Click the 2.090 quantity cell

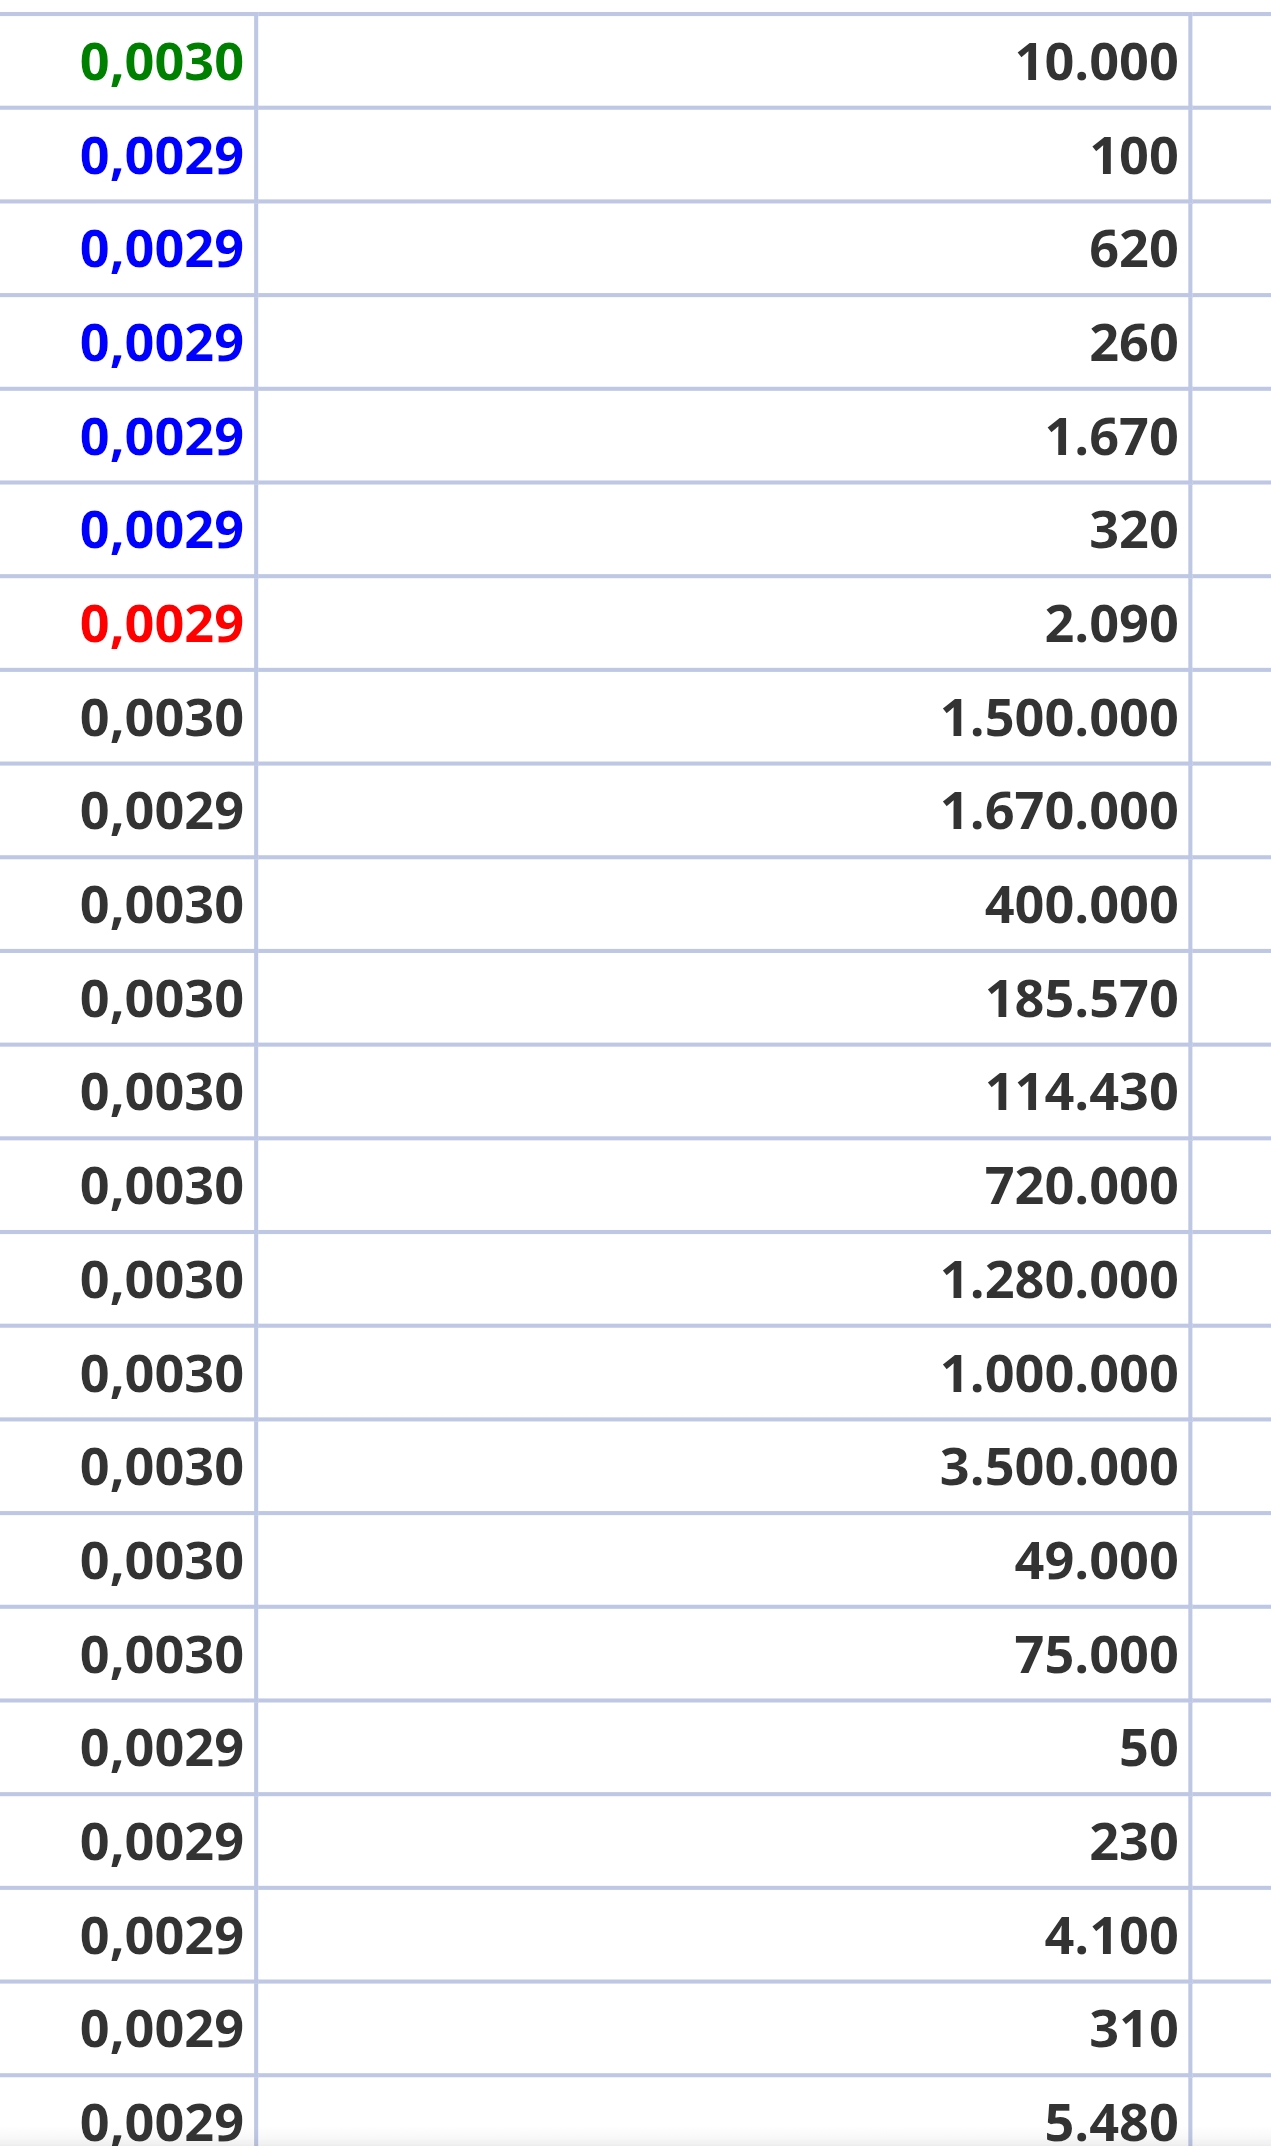[723, 623]
